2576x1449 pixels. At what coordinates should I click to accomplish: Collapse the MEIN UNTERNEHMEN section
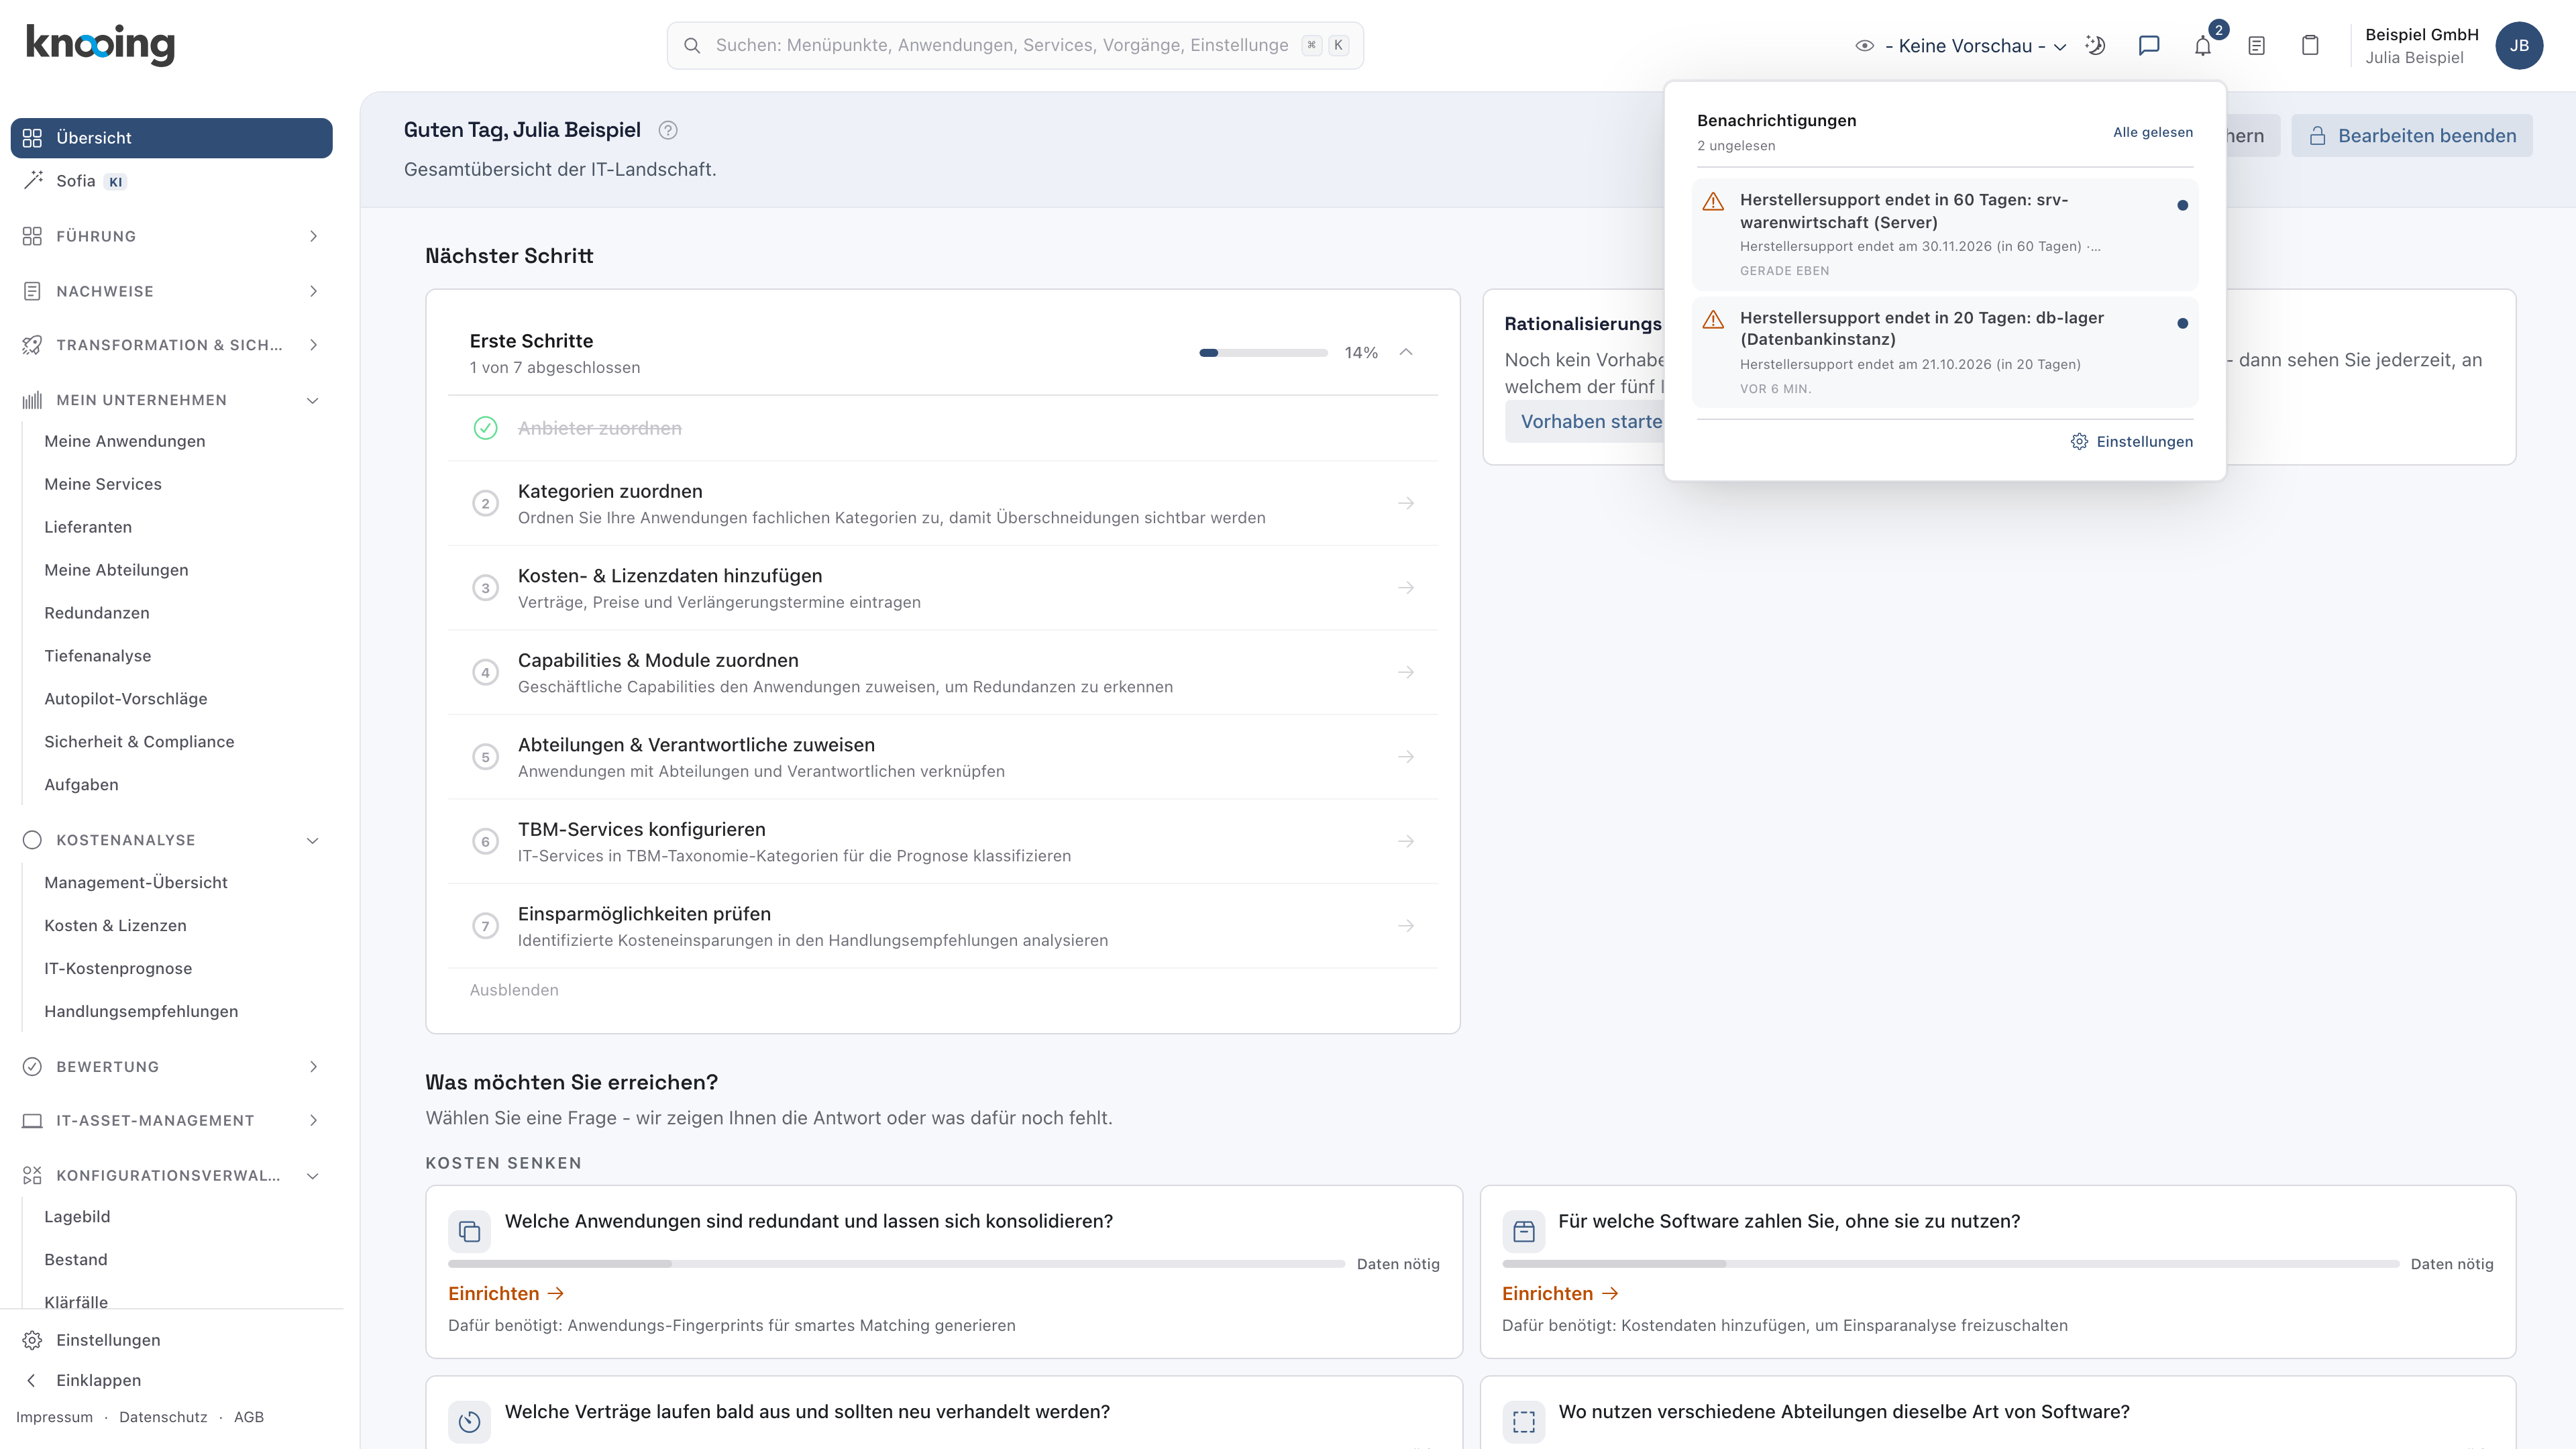tap(171, 400)
